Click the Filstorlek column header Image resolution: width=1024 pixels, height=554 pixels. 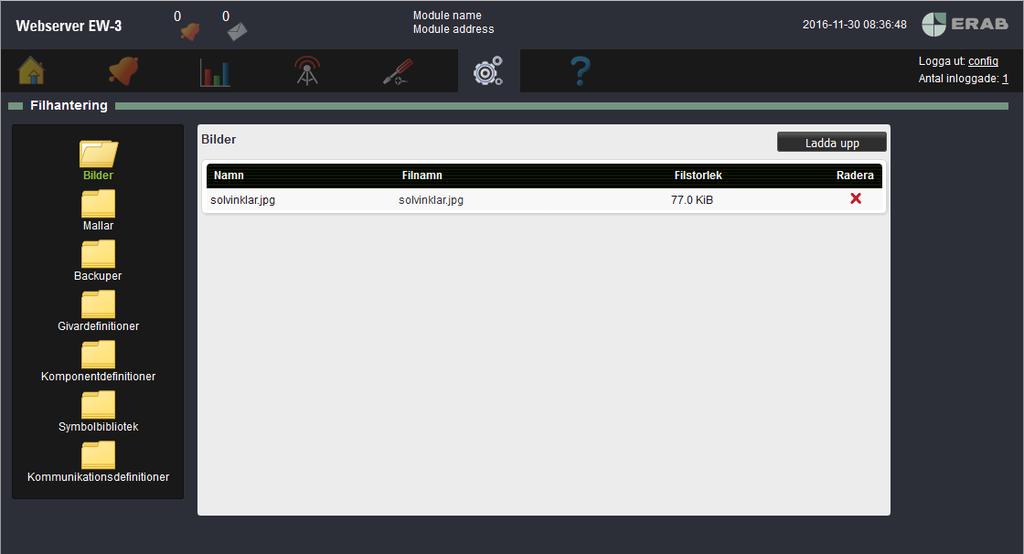coord(698,175)
